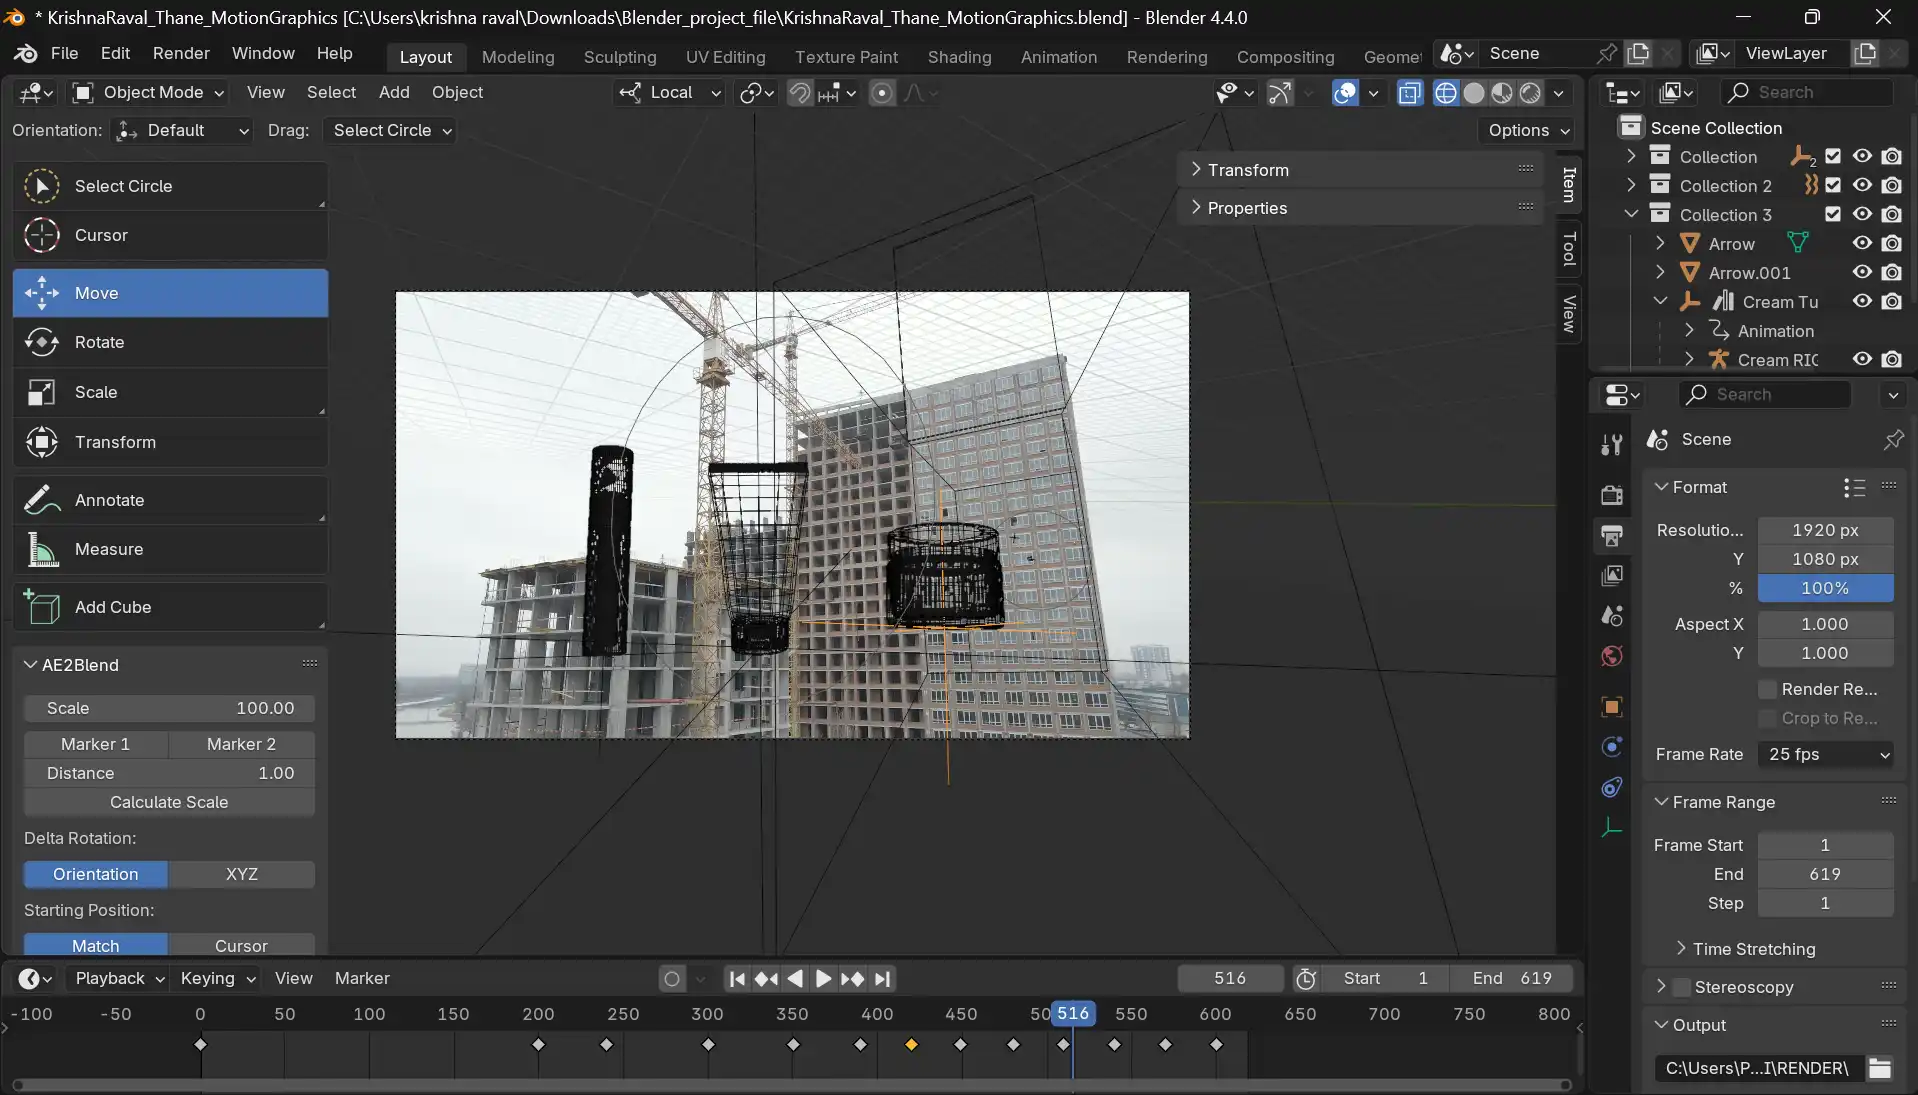Jump to the timeline's last frame

coord(882,979)
